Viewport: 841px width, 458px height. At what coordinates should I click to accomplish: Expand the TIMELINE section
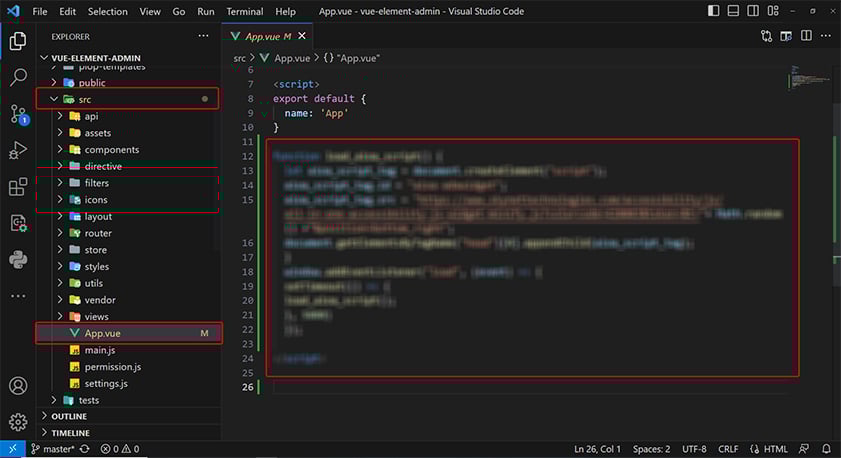click(129, 433)
